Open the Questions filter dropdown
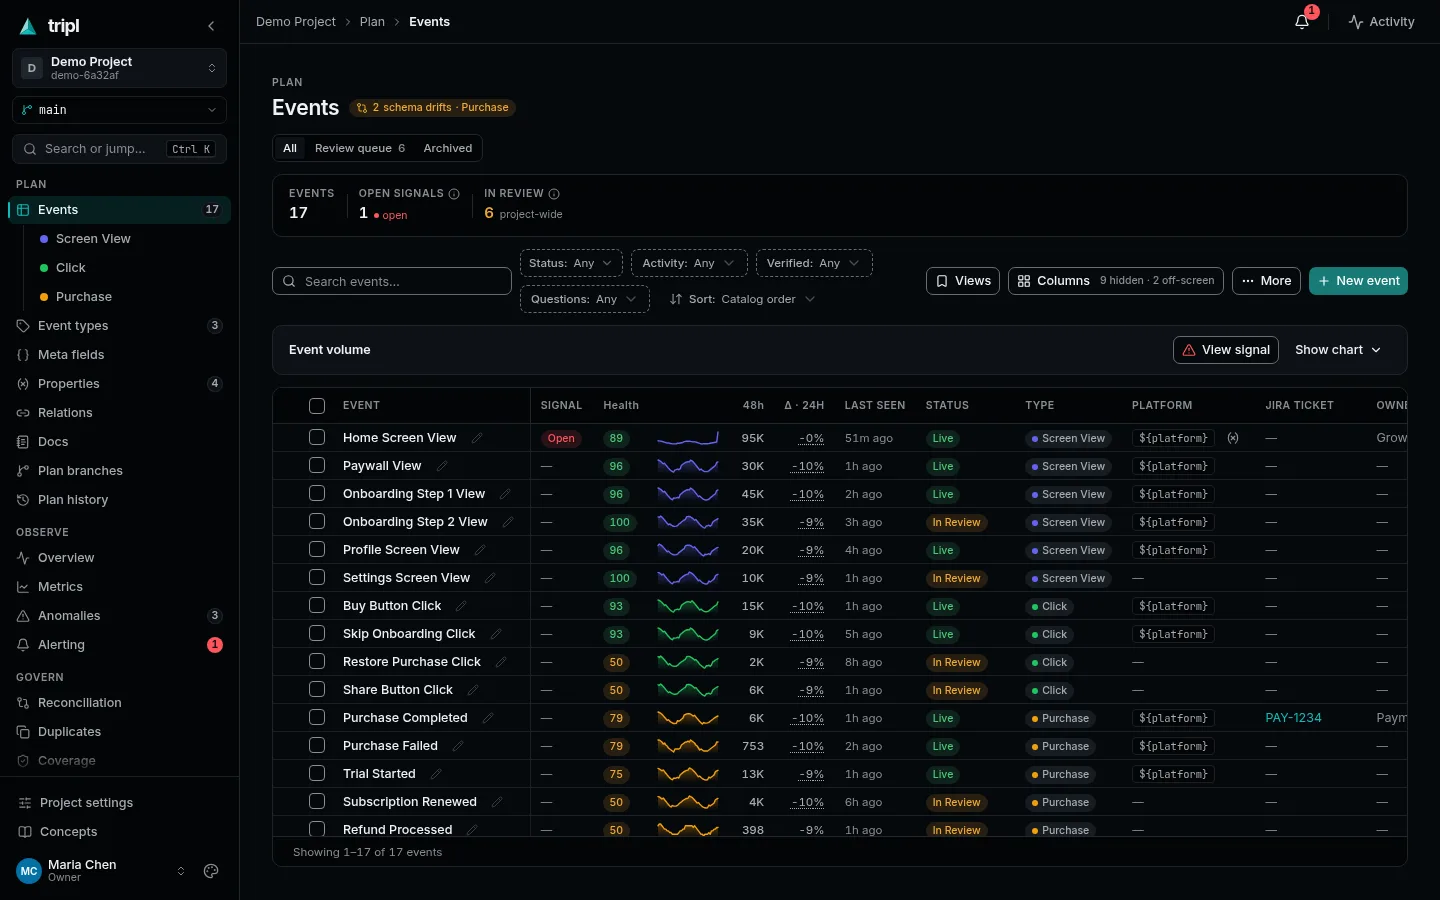Viewport: 1440px width, 900px height. 585,299
